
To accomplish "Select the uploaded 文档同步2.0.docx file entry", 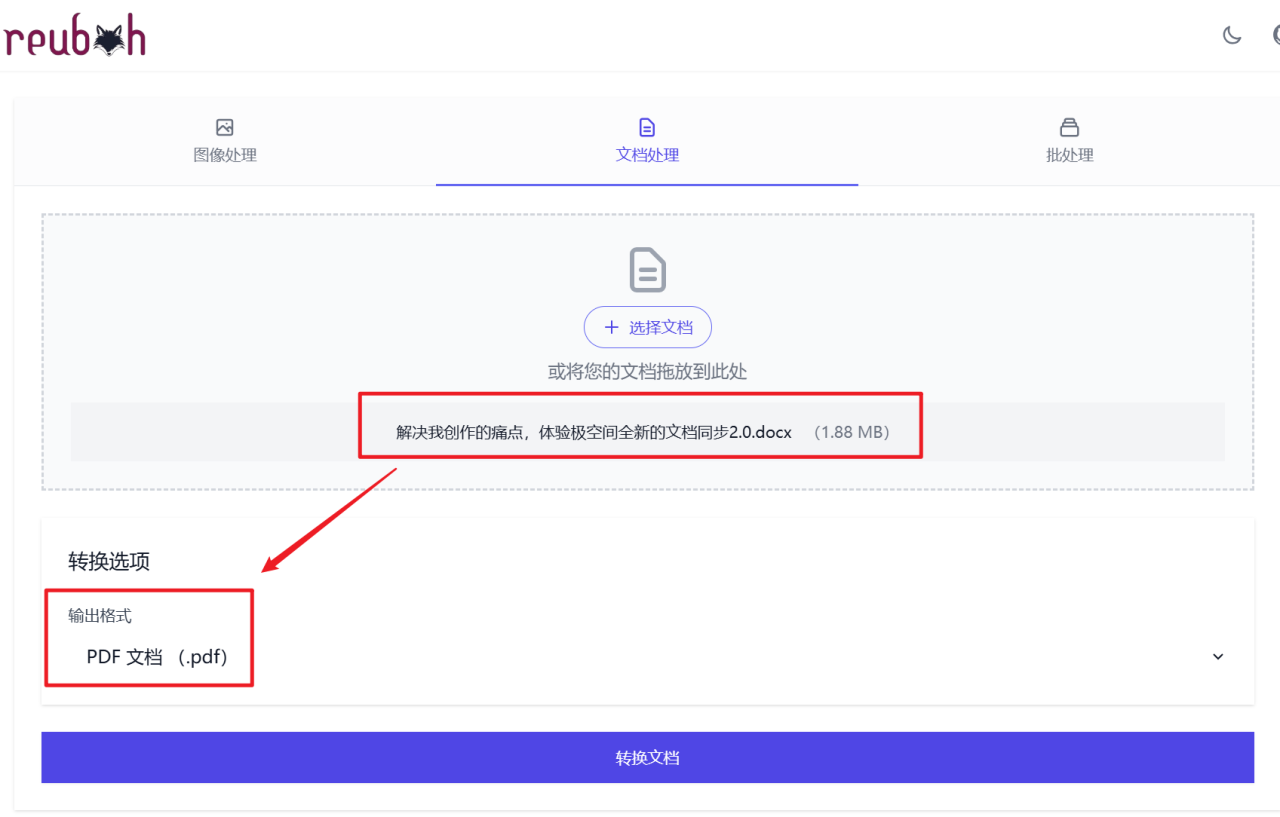I will (x=591, y=432).
